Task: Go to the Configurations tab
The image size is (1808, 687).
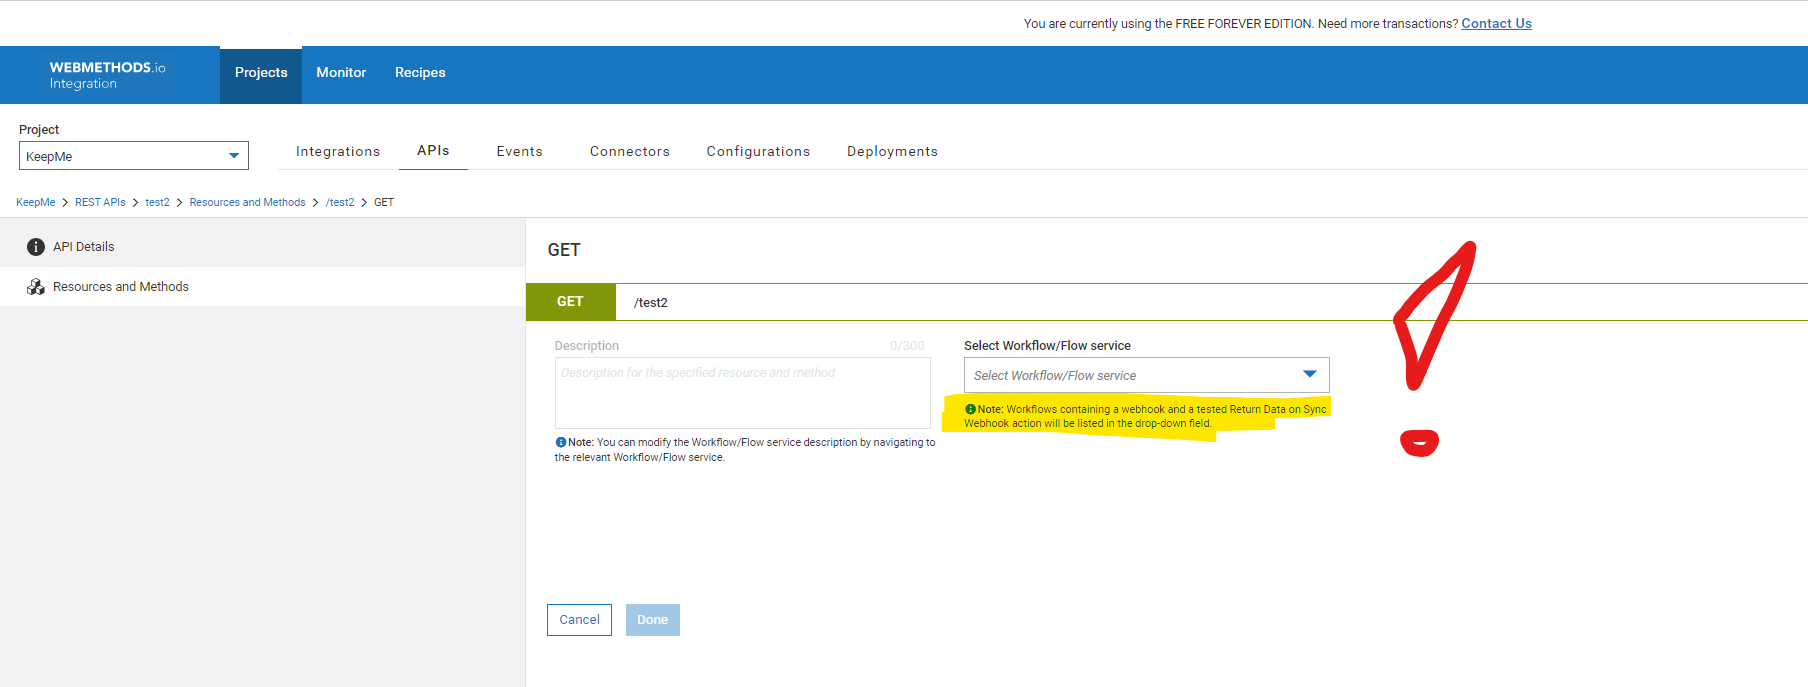Action: pos(758,151)
